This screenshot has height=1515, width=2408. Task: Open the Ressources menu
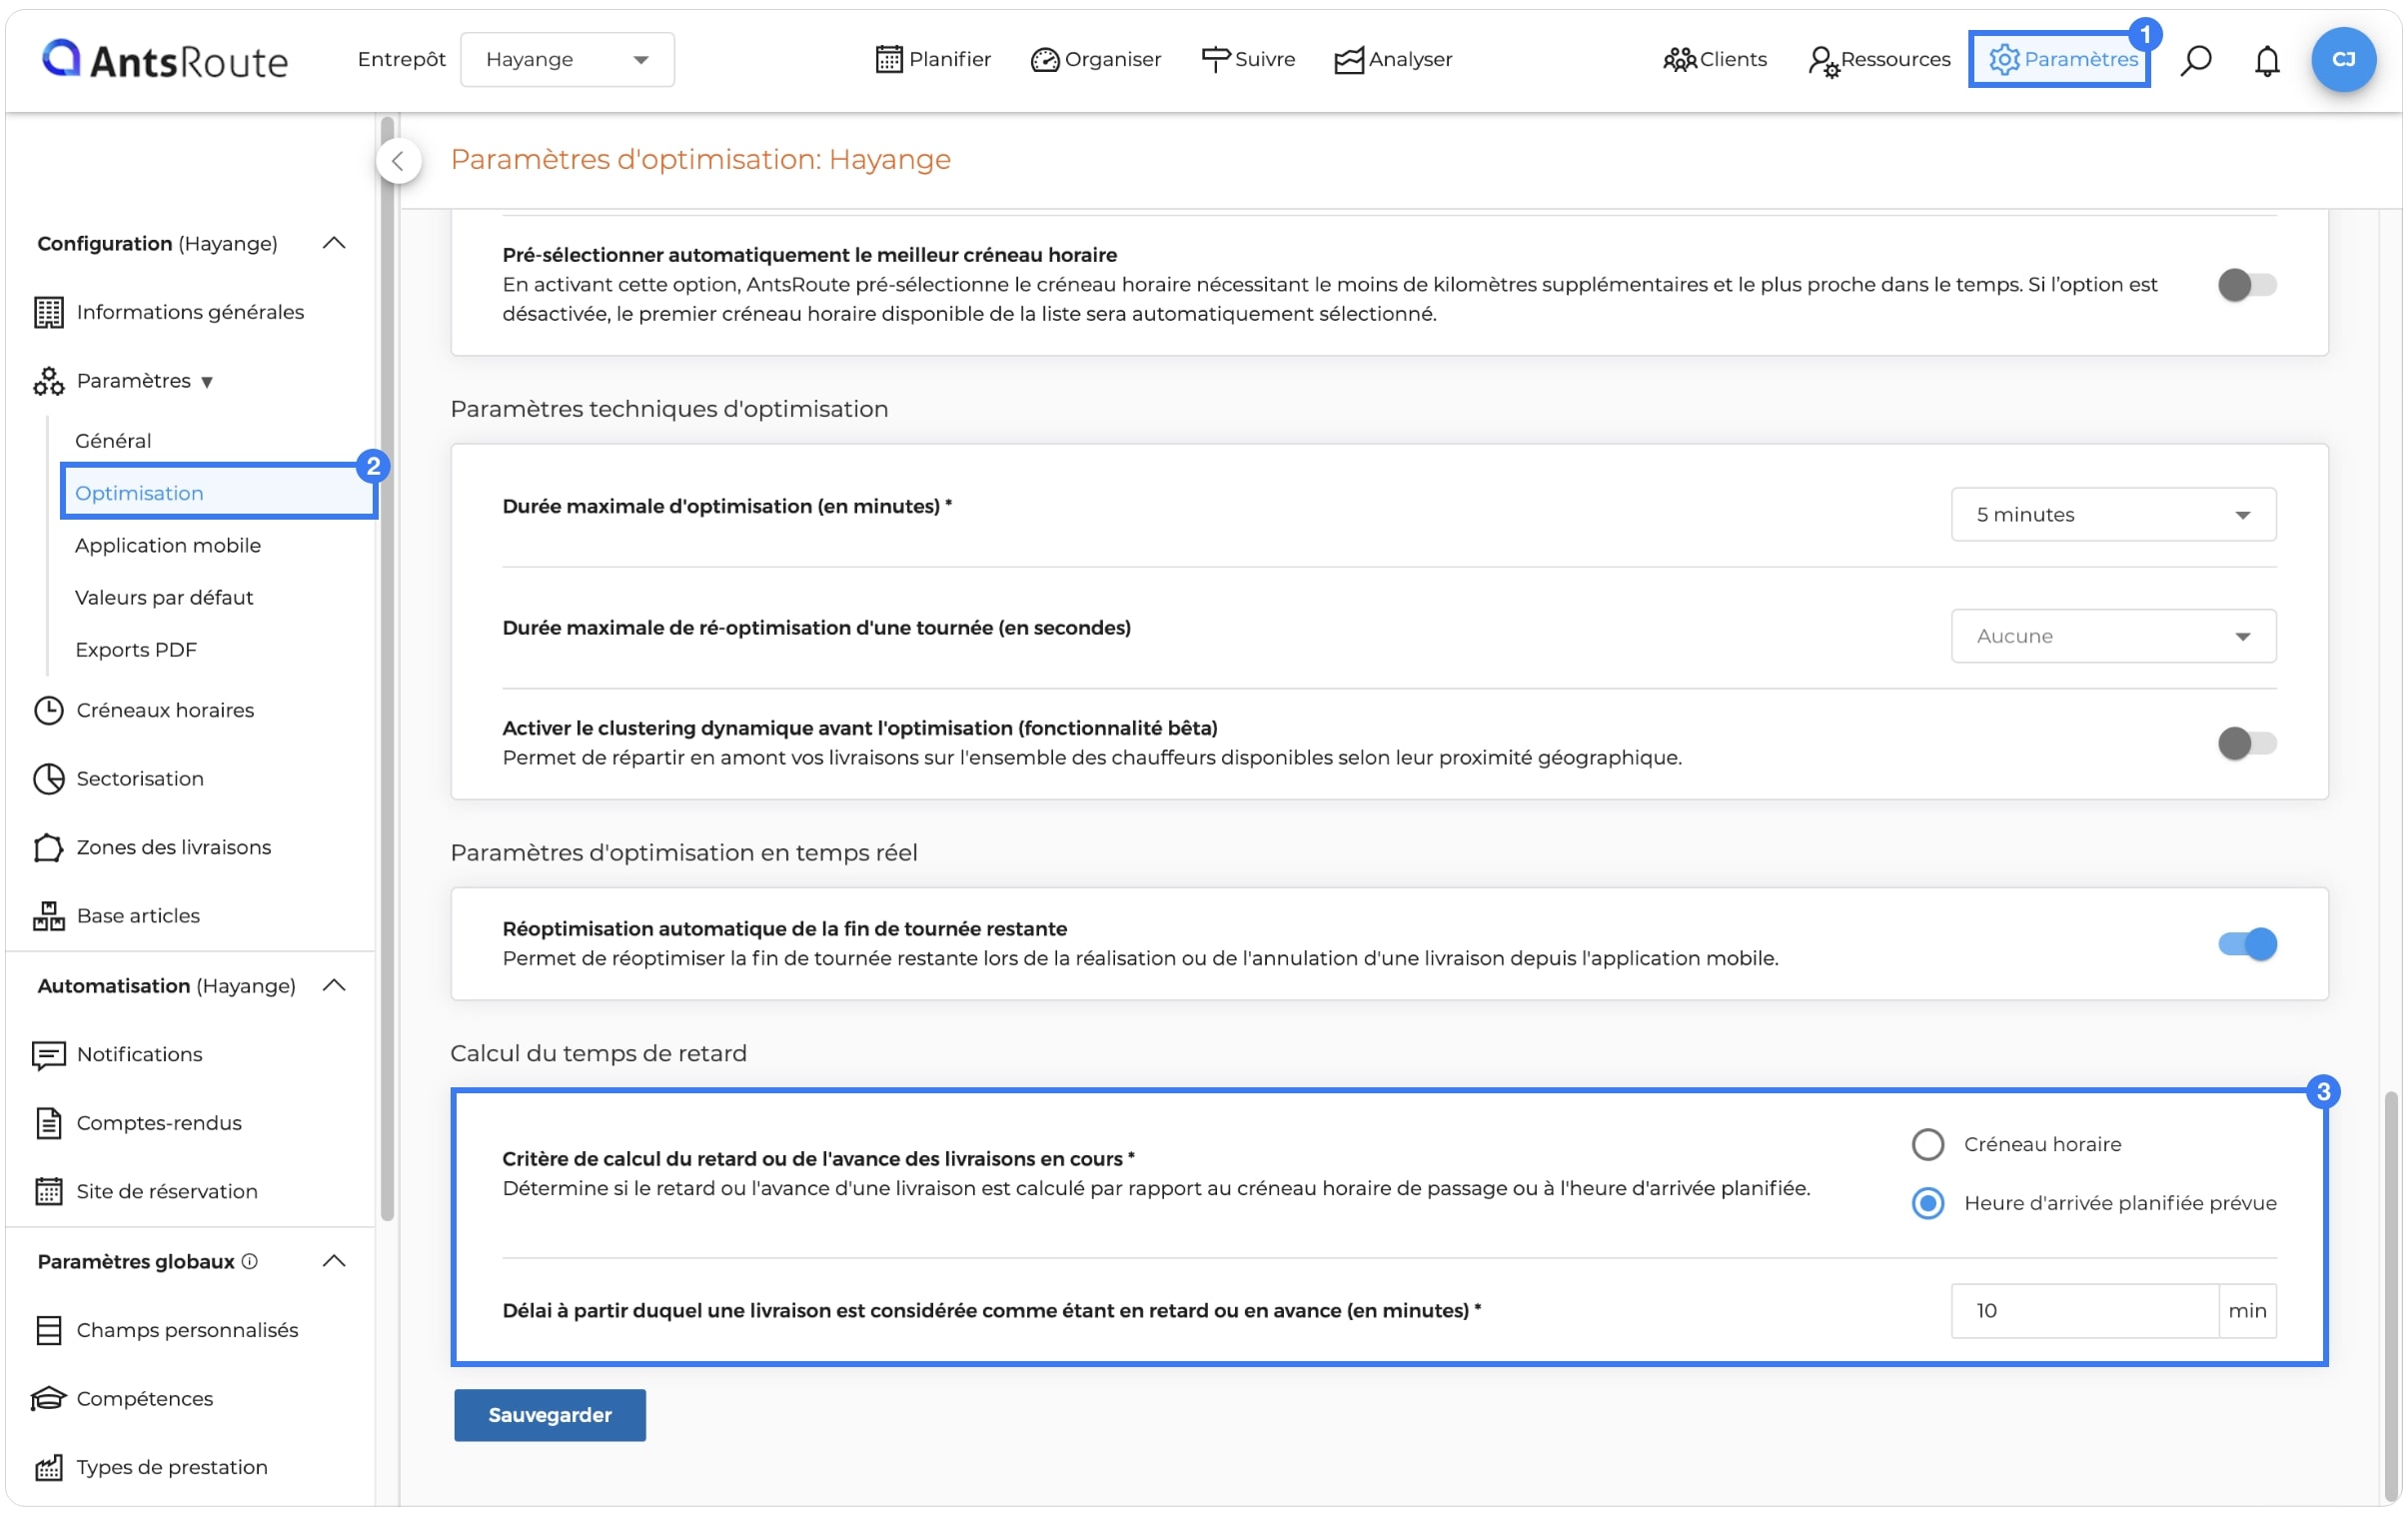tap(1878, 60)
